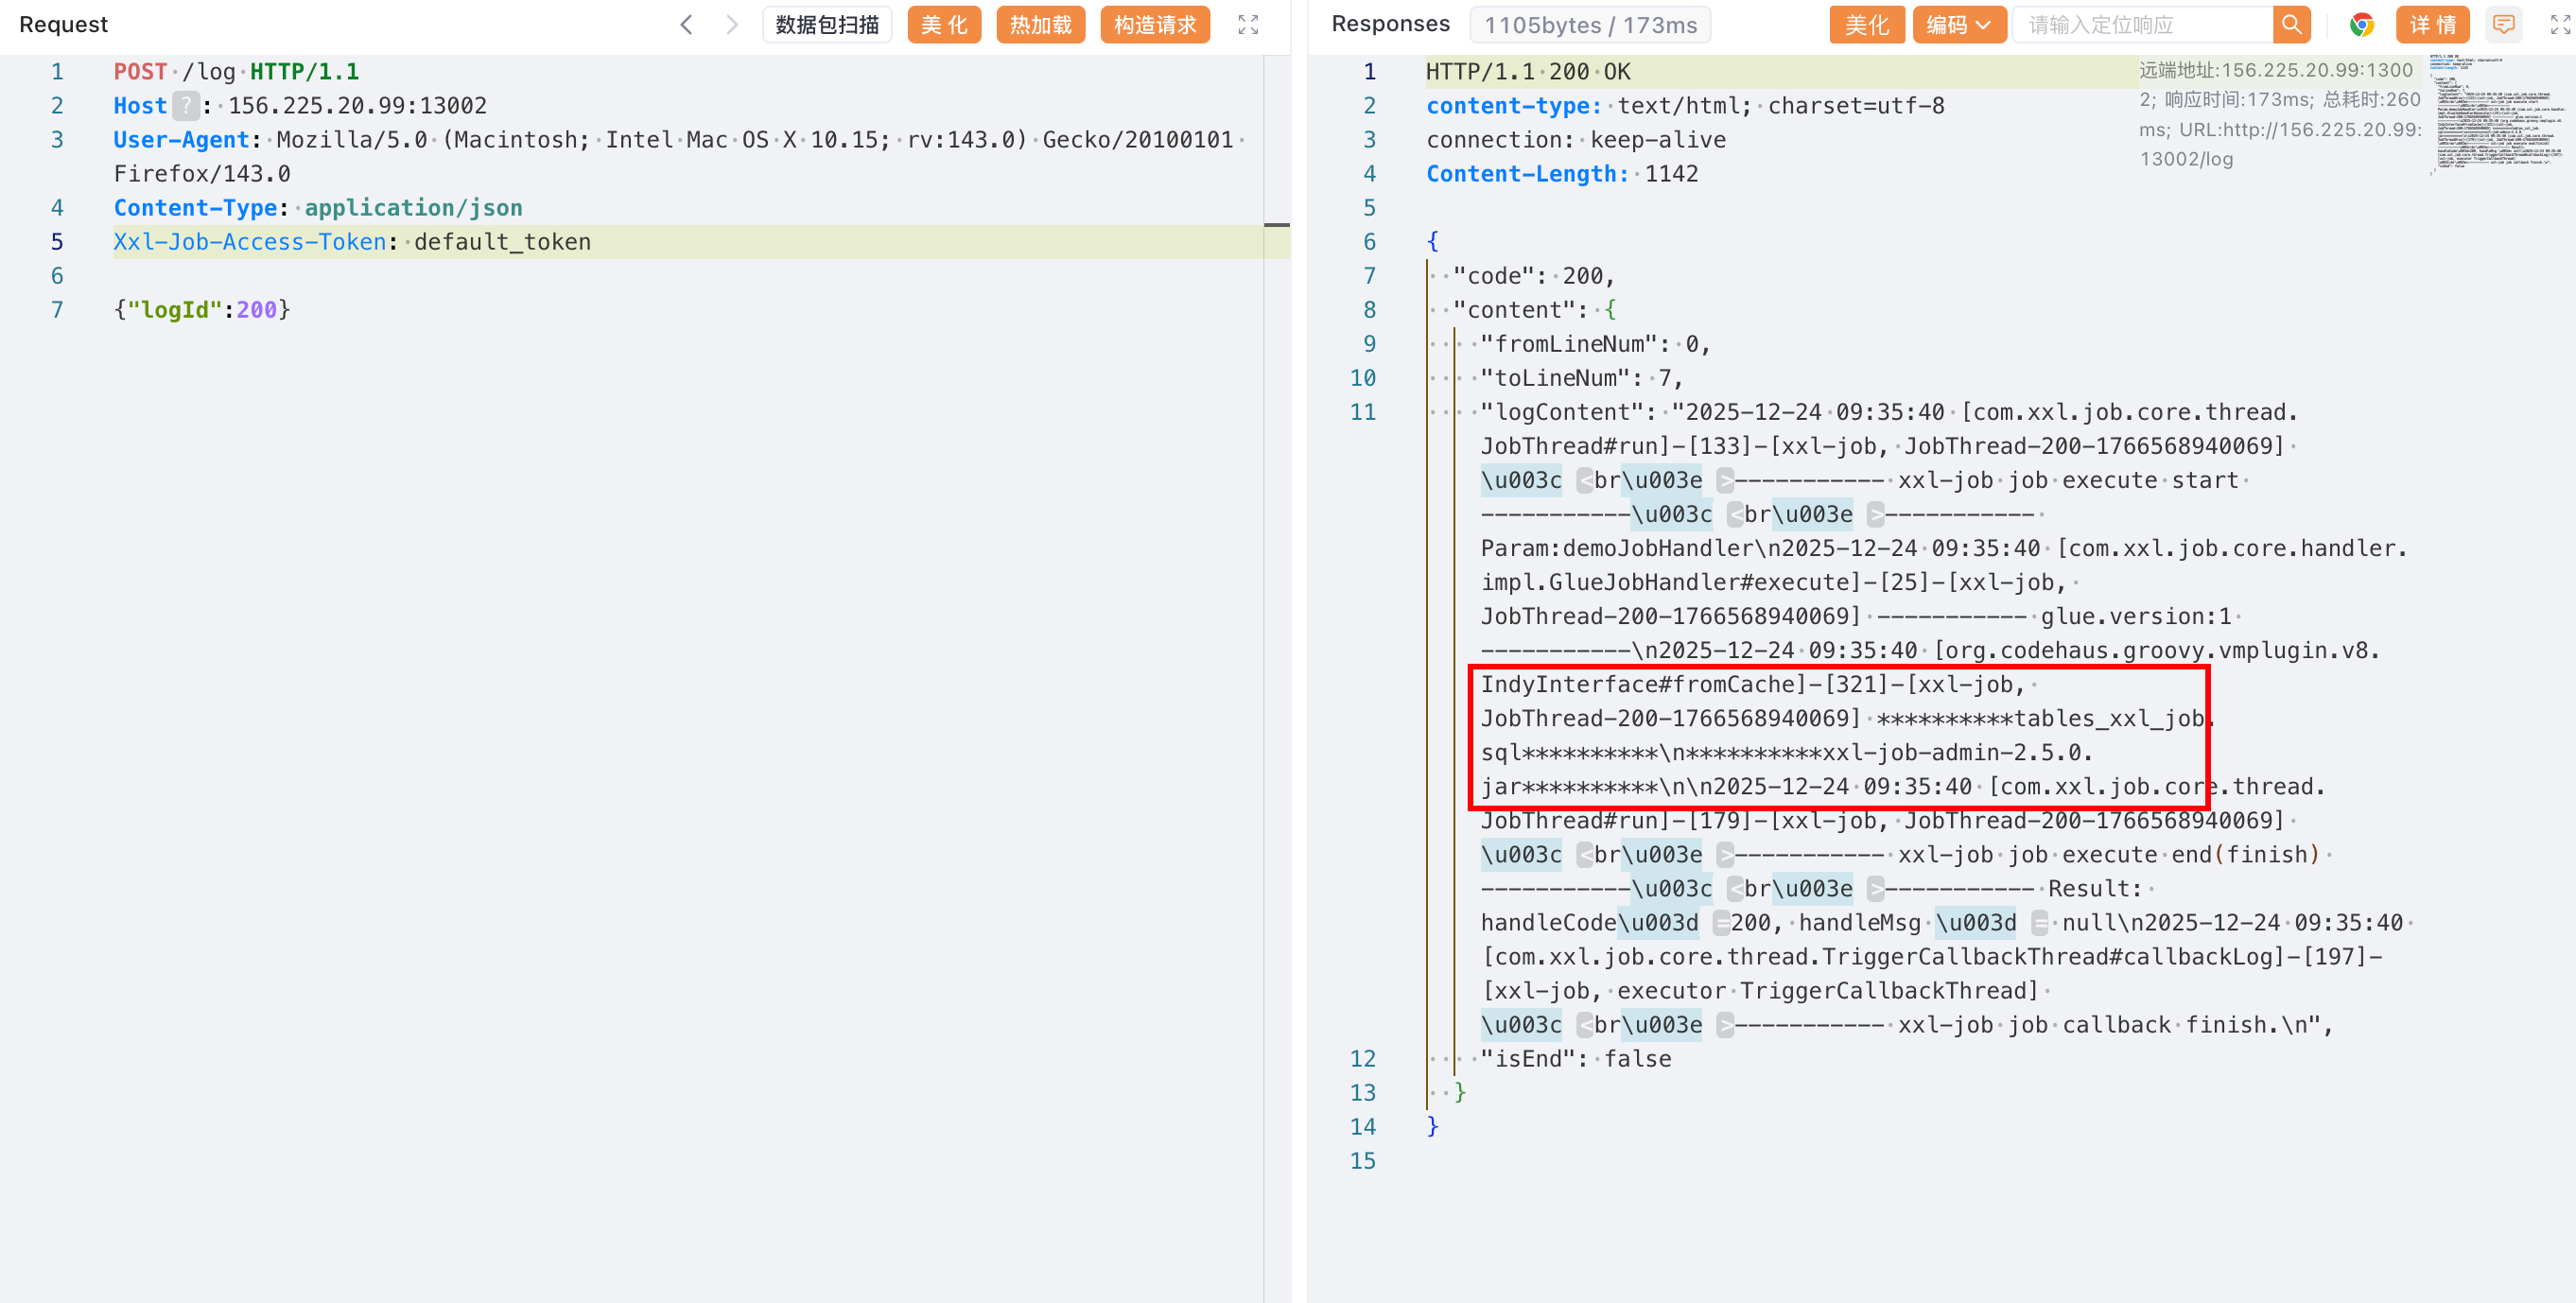Click the question mark badge beside Host
The height and width of the screenshot is (1303, 2576).
pyautogui.click(x=185, y=106)
